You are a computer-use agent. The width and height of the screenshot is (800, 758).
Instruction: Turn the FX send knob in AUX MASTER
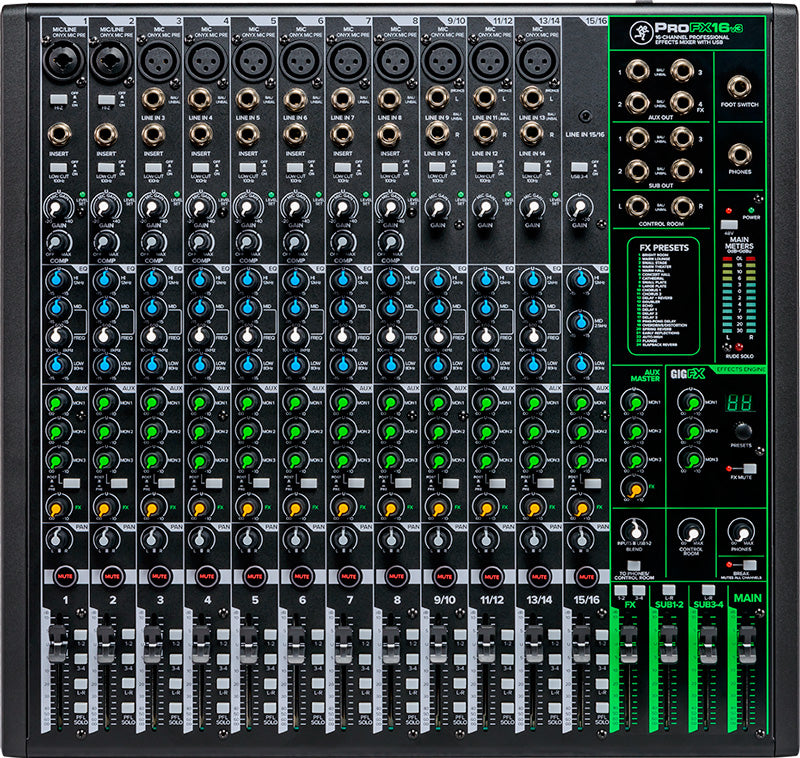[x=635, y=487]
